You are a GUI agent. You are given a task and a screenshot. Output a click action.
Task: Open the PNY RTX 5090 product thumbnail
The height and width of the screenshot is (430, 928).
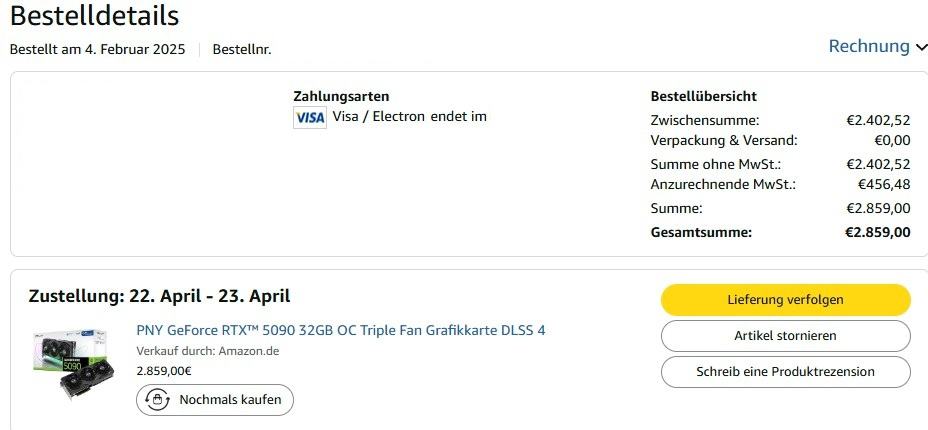coord(73,364)
